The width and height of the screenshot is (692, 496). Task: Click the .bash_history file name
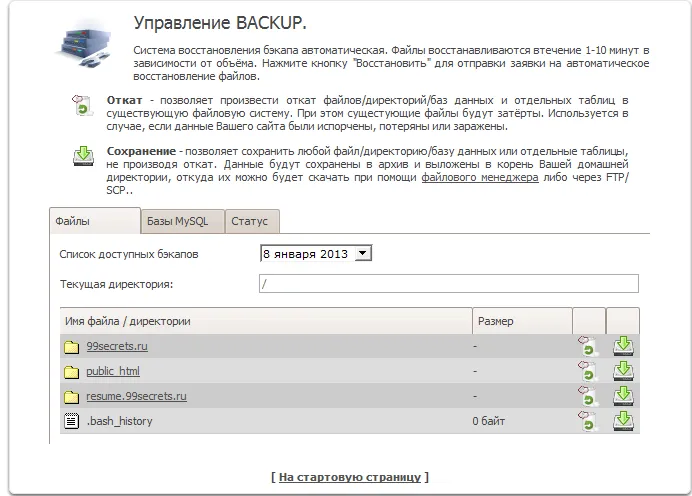click(x=120, y=421)
